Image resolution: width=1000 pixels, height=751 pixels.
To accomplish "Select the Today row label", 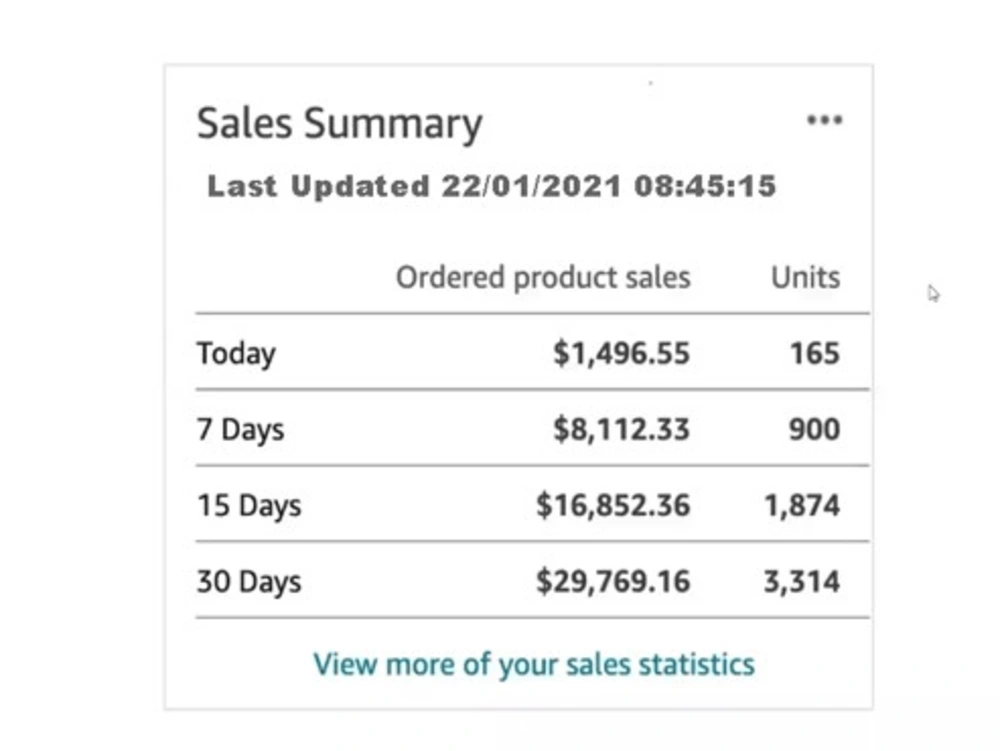I will click(236, 354).
